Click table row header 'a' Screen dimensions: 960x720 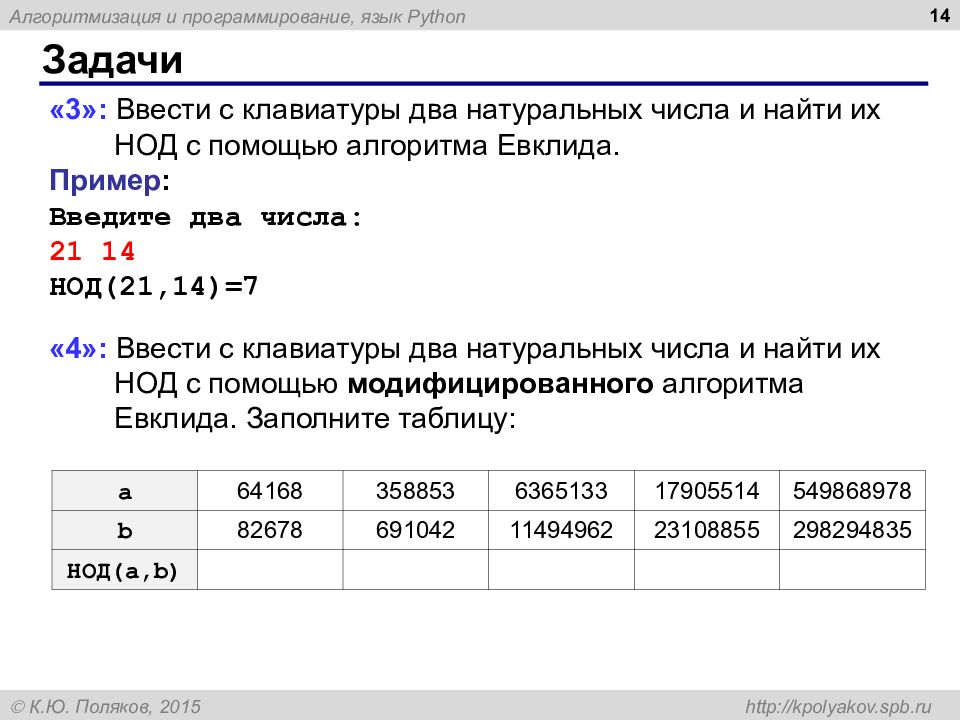click(124, 490)
